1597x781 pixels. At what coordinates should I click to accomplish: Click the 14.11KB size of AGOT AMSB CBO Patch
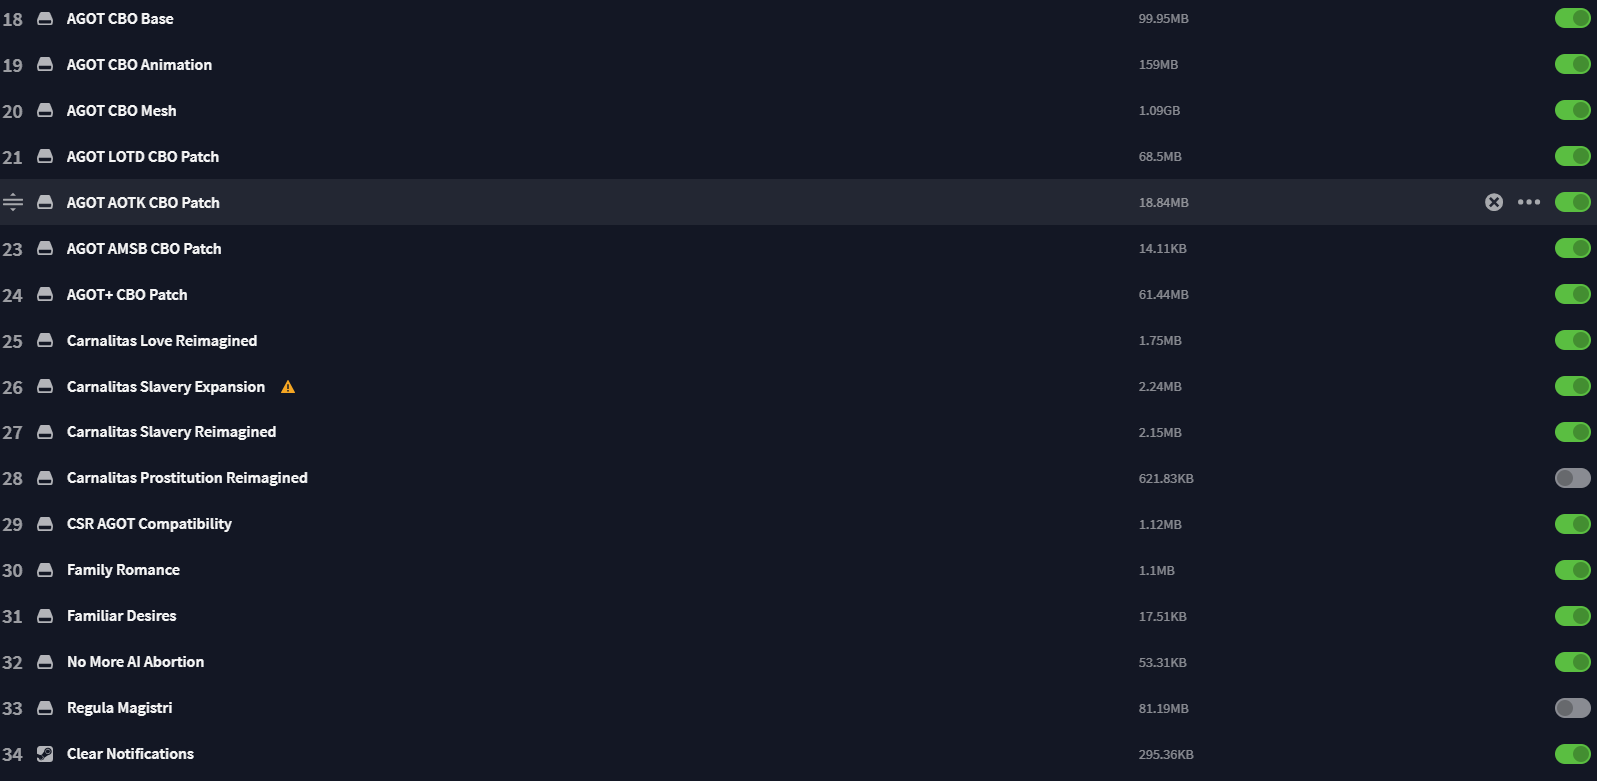click(x=1162, y=249)
